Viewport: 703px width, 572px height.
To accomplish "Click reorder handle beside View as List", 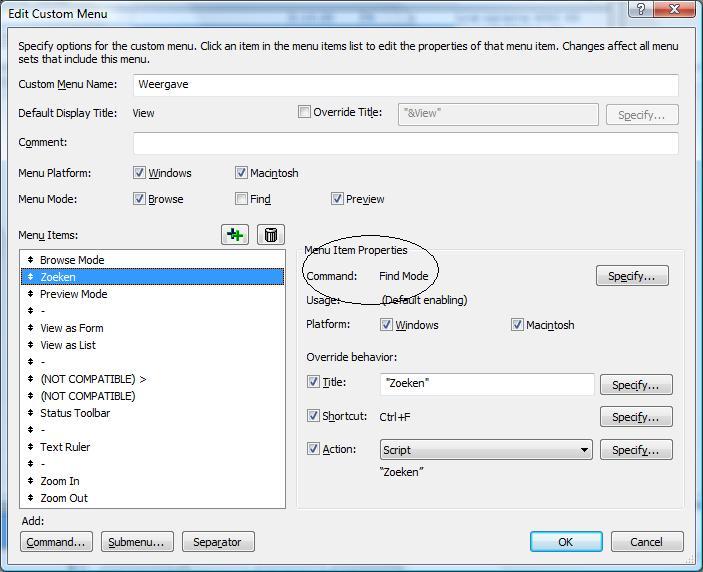I will click(31, 345).
